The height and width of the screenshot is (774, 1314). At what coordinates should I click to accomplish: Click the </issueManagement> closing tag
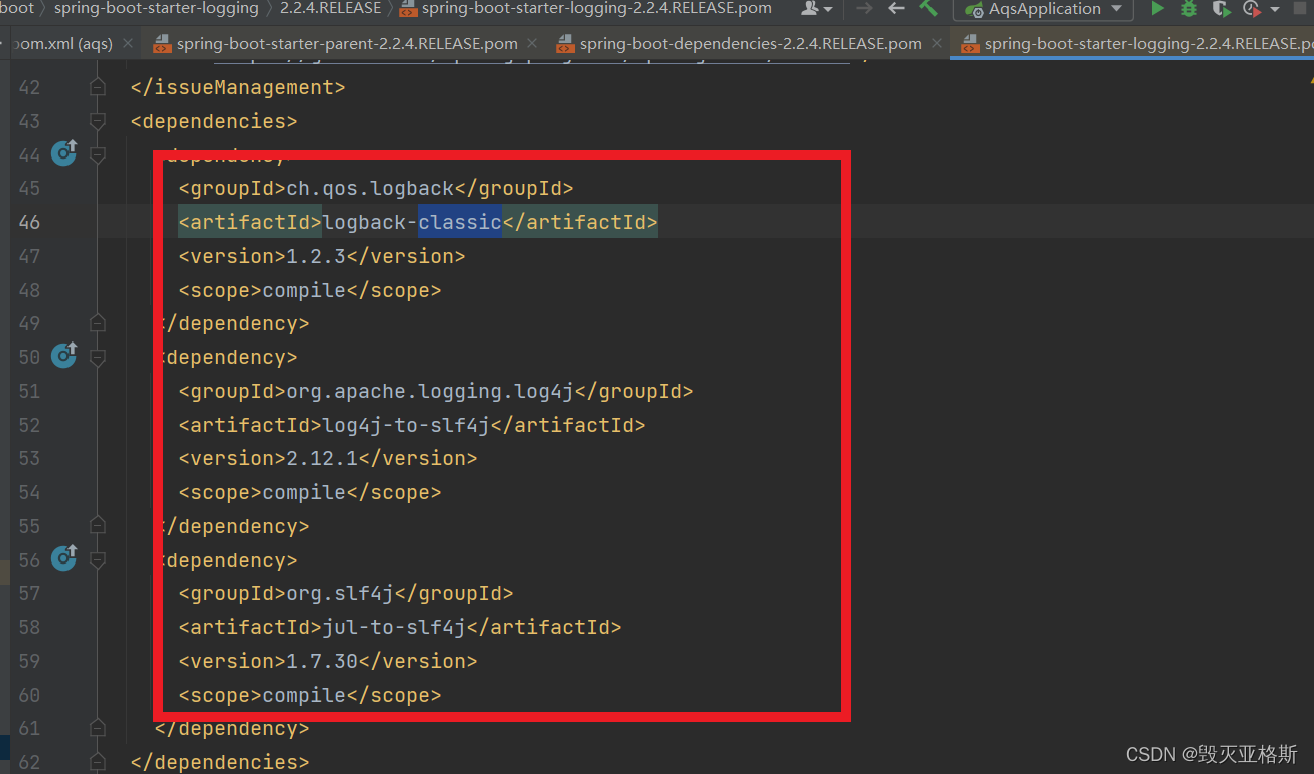click(x=238, y=87)
